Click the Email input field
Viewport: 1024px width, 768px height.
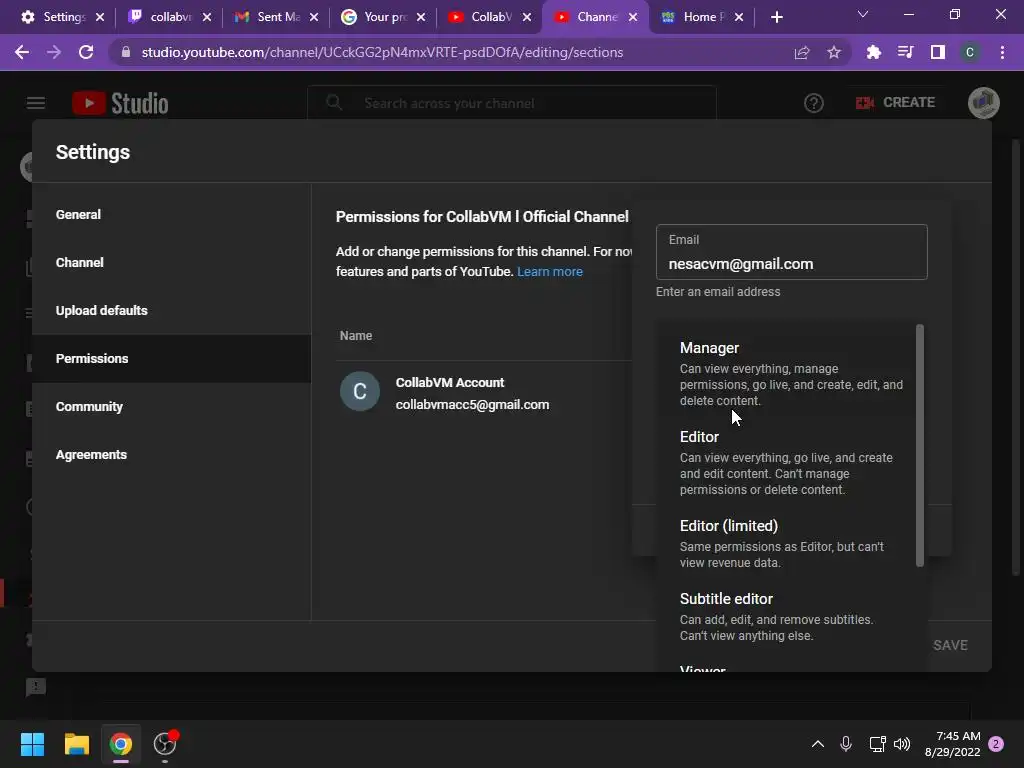pos(792,252)
